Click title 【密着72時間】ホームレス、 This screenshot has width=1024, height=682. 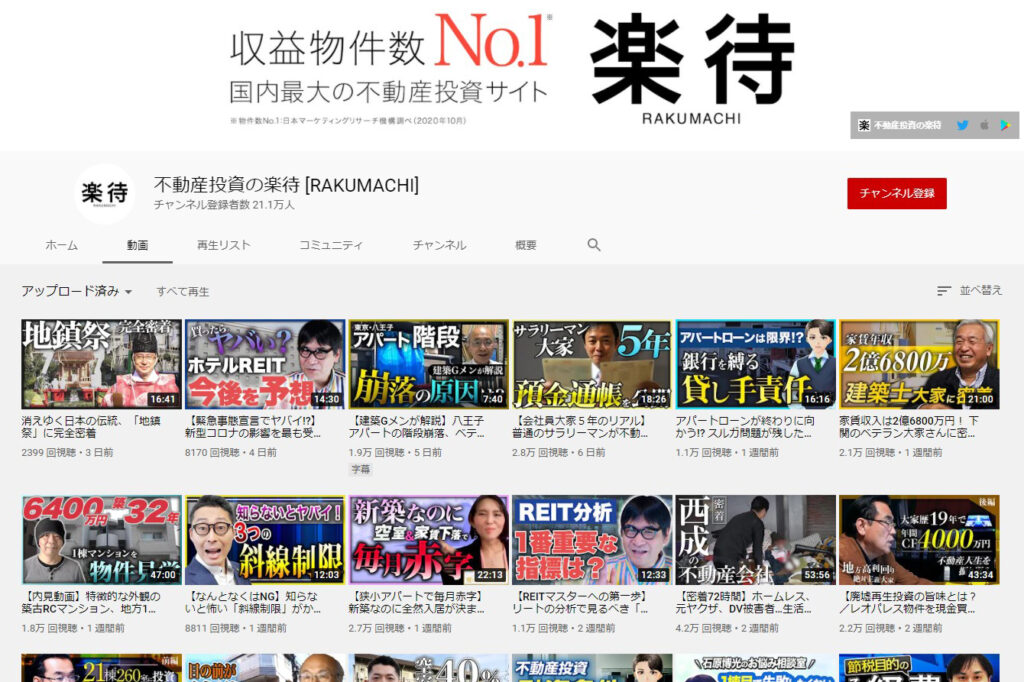pyautogui.click(x=743, y=602)
